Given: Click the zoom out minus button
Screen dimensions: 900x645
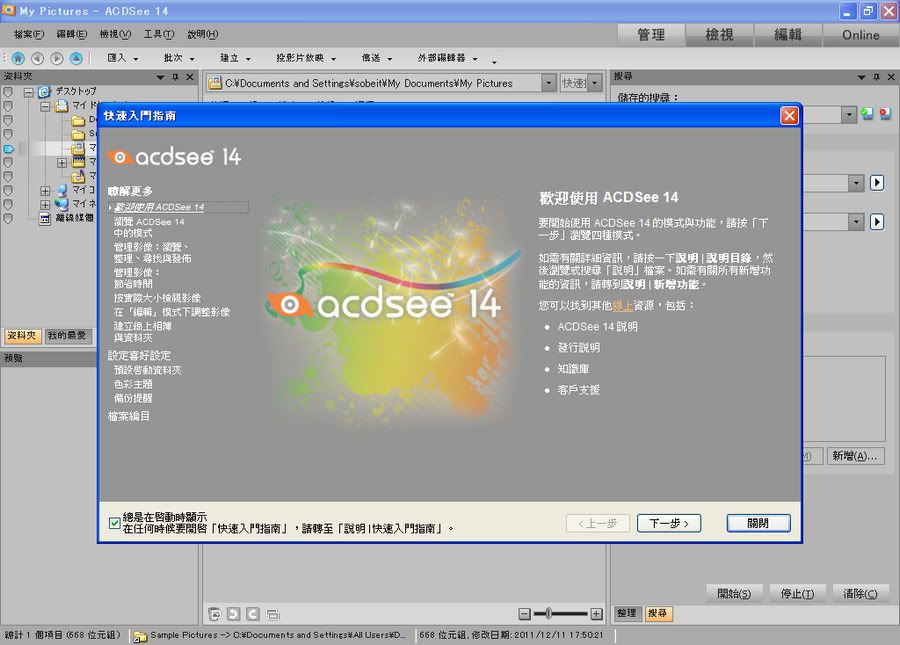Looking at the screenshot, I should (525, 614).
